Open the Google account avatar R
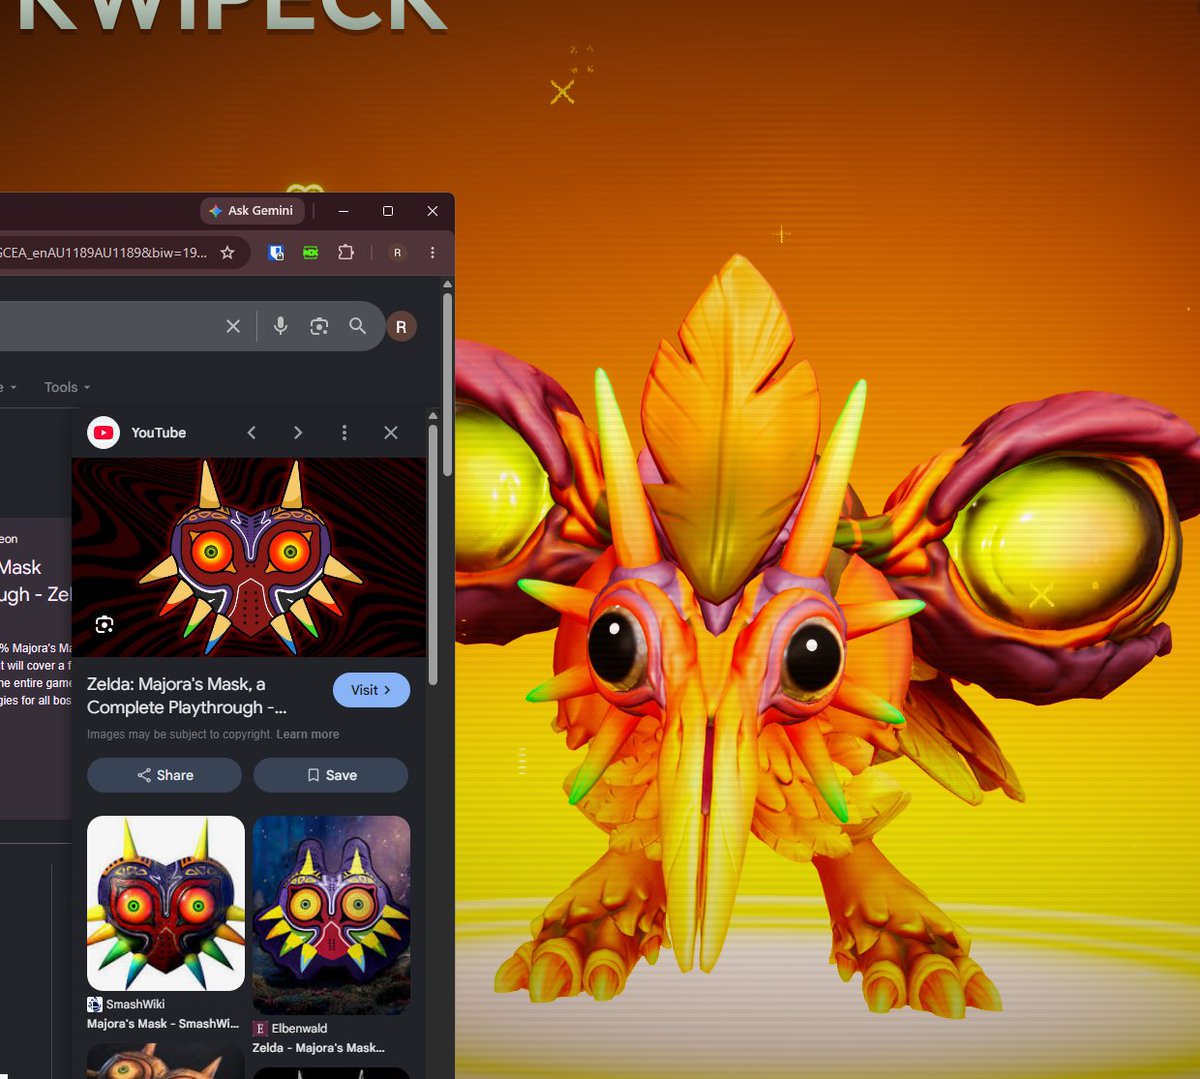The image size is (1200, 1079). click(401, 326)
